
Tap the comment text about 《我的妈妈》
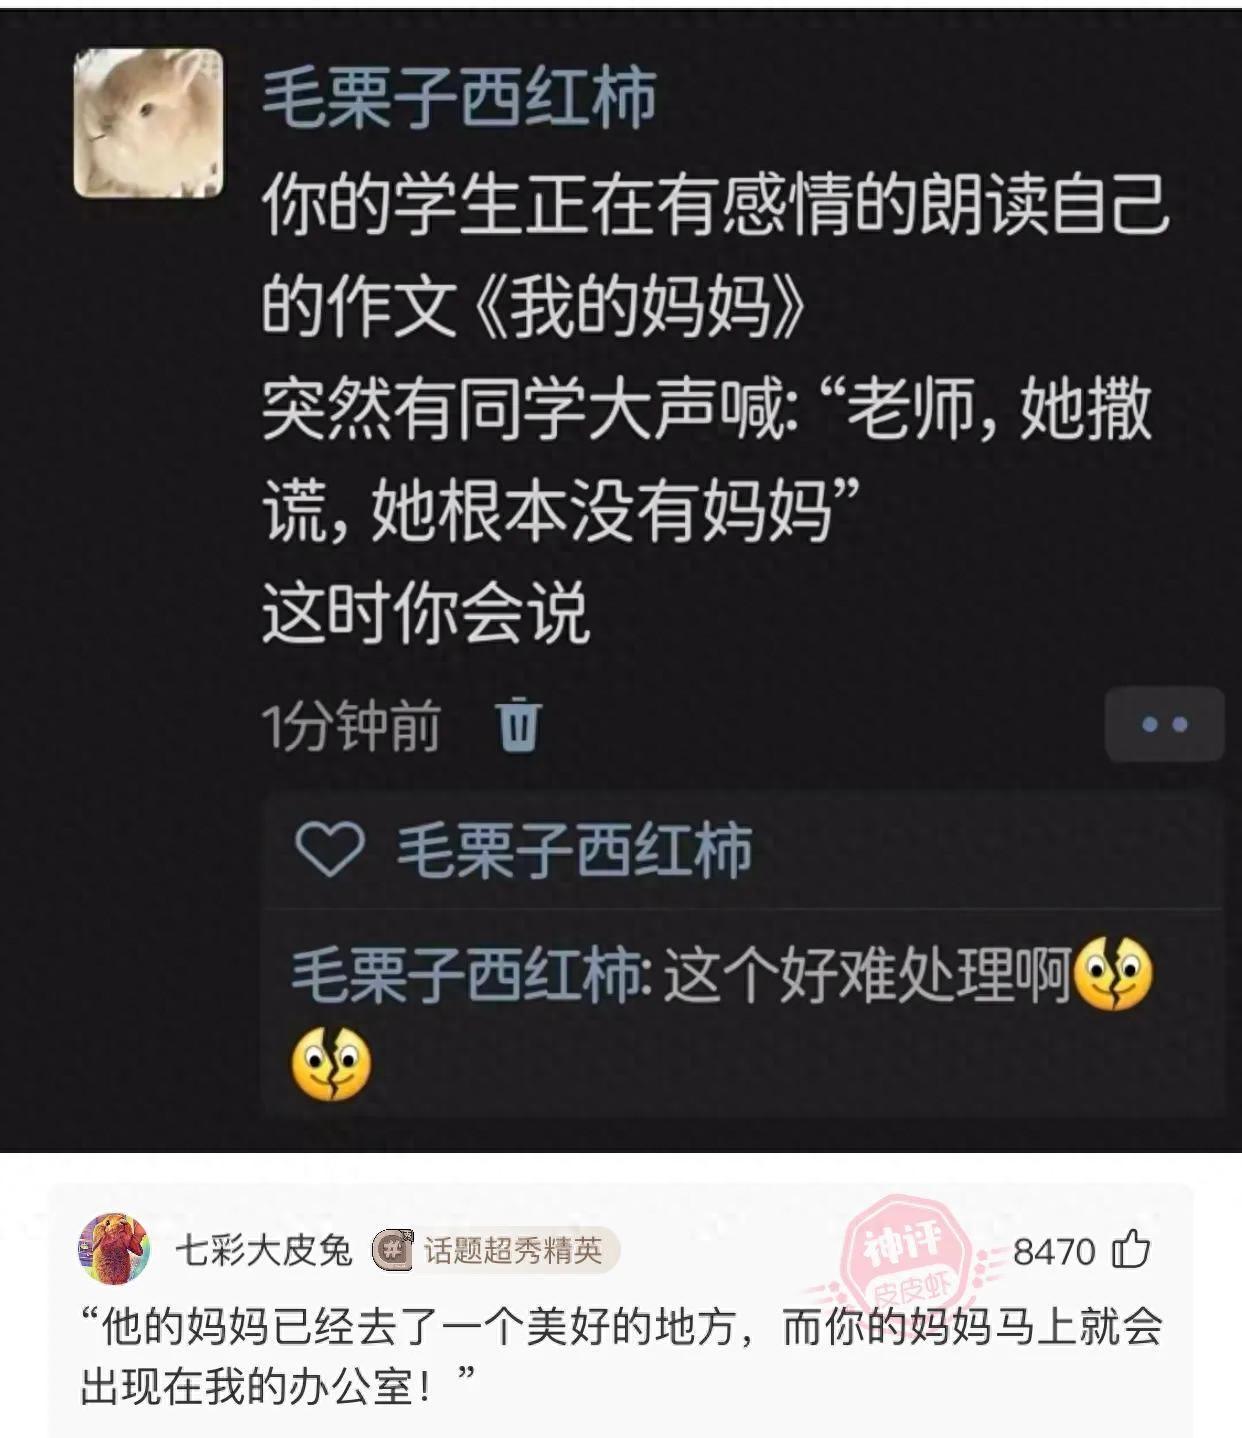pyautogui.click(x=714, y=408)
